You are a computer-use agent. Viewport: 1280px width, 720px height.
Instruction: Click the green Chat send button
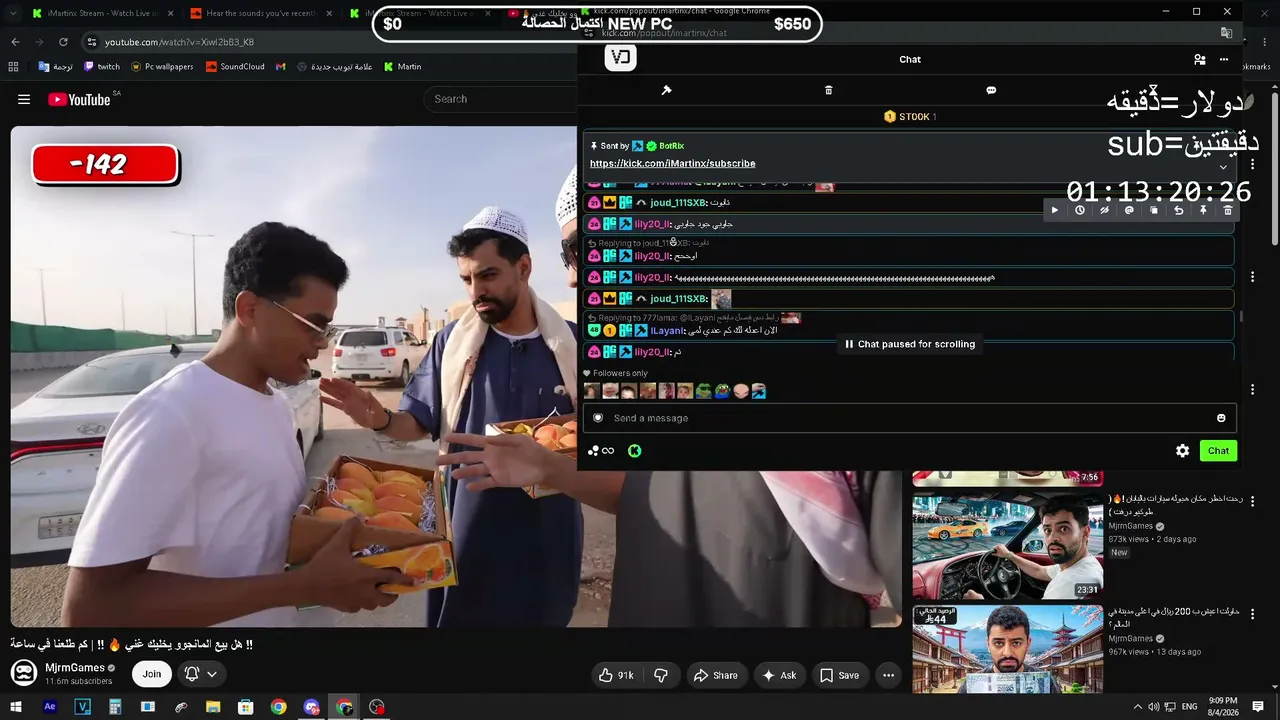(1218, 451)
